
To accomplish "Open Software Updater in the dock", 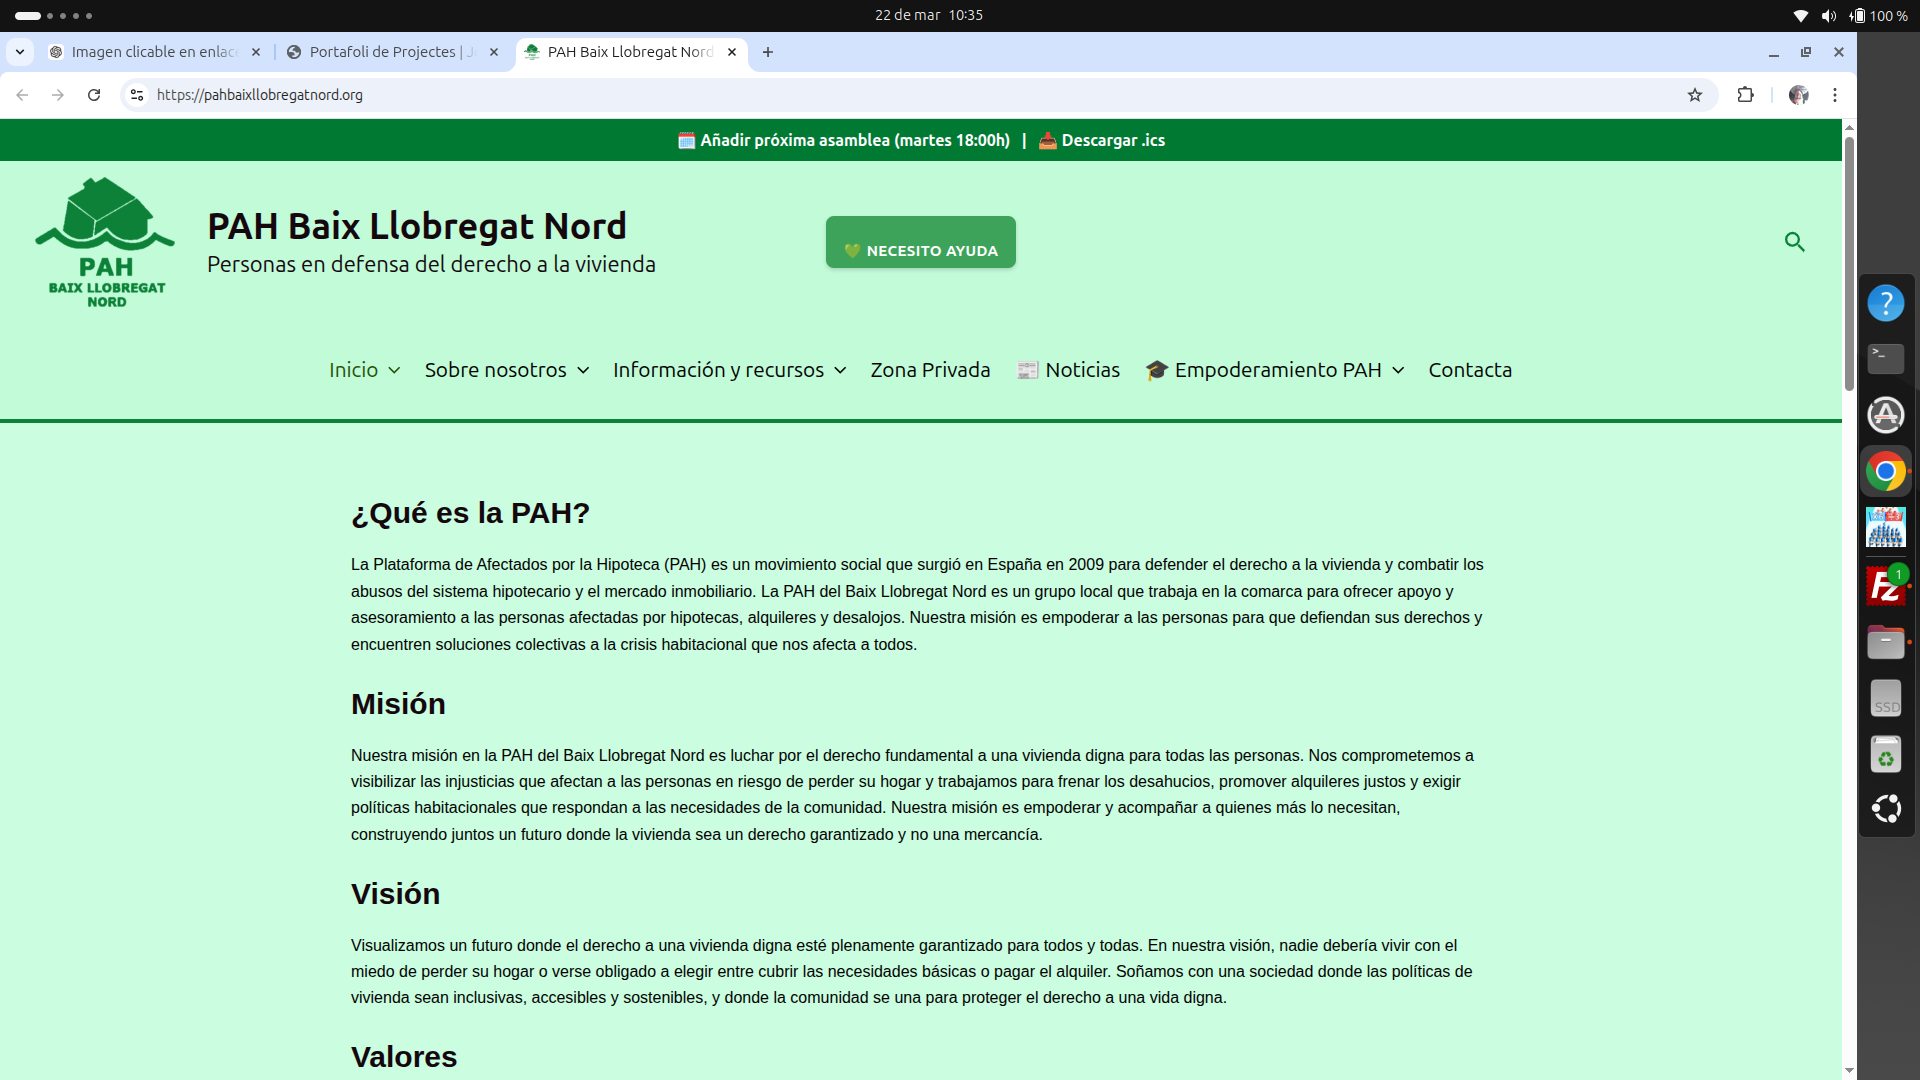I will (1886, 415).
